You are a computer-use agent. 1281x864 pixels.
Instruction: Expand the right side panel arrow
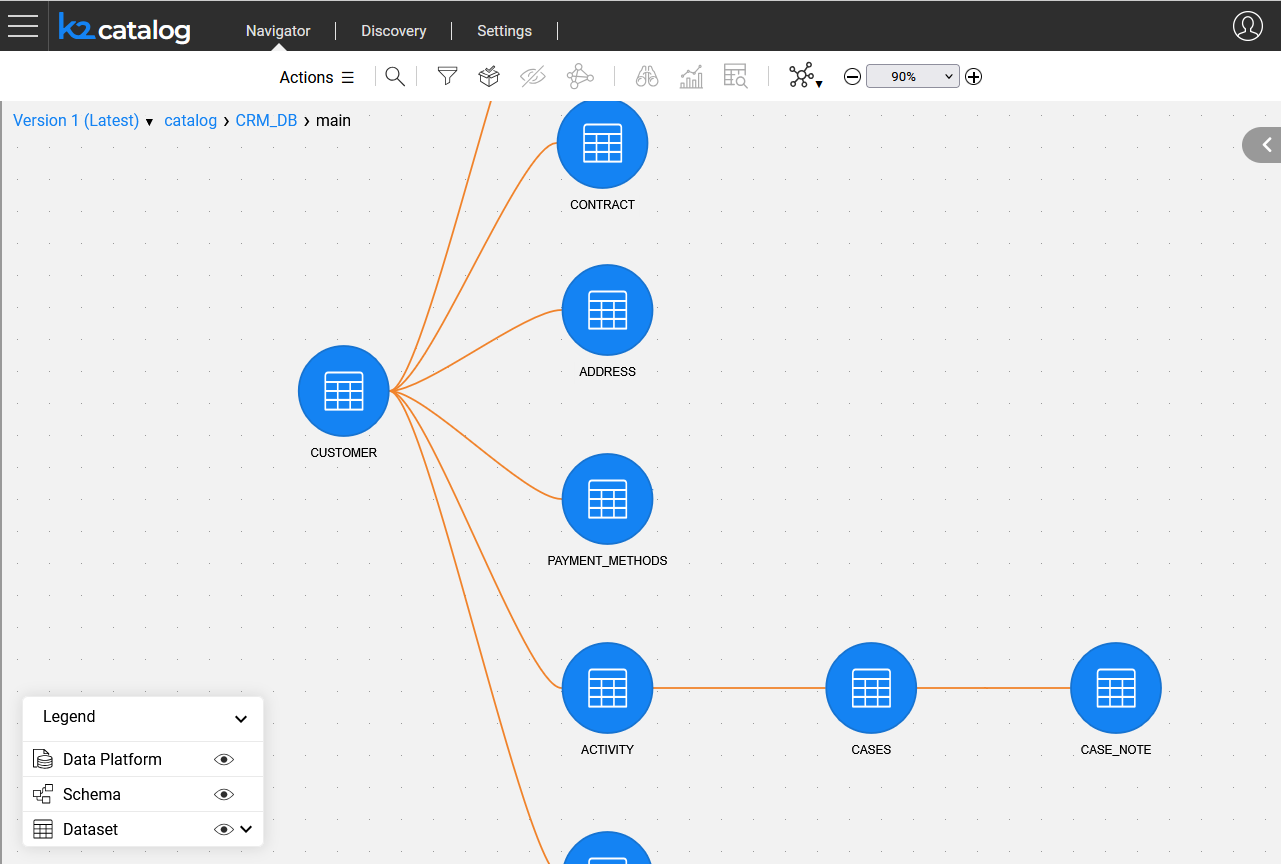click(x=1265, y=145)
